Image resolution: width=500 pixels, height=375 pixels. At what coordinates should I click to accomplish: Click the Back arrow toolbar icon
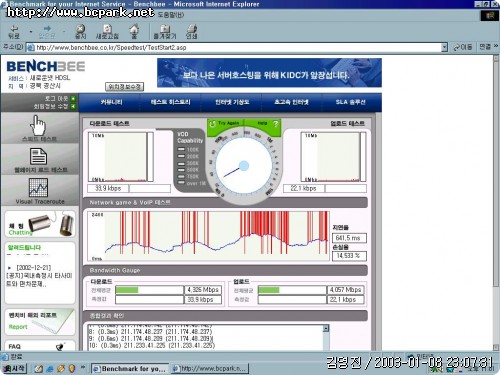point(14,29)
